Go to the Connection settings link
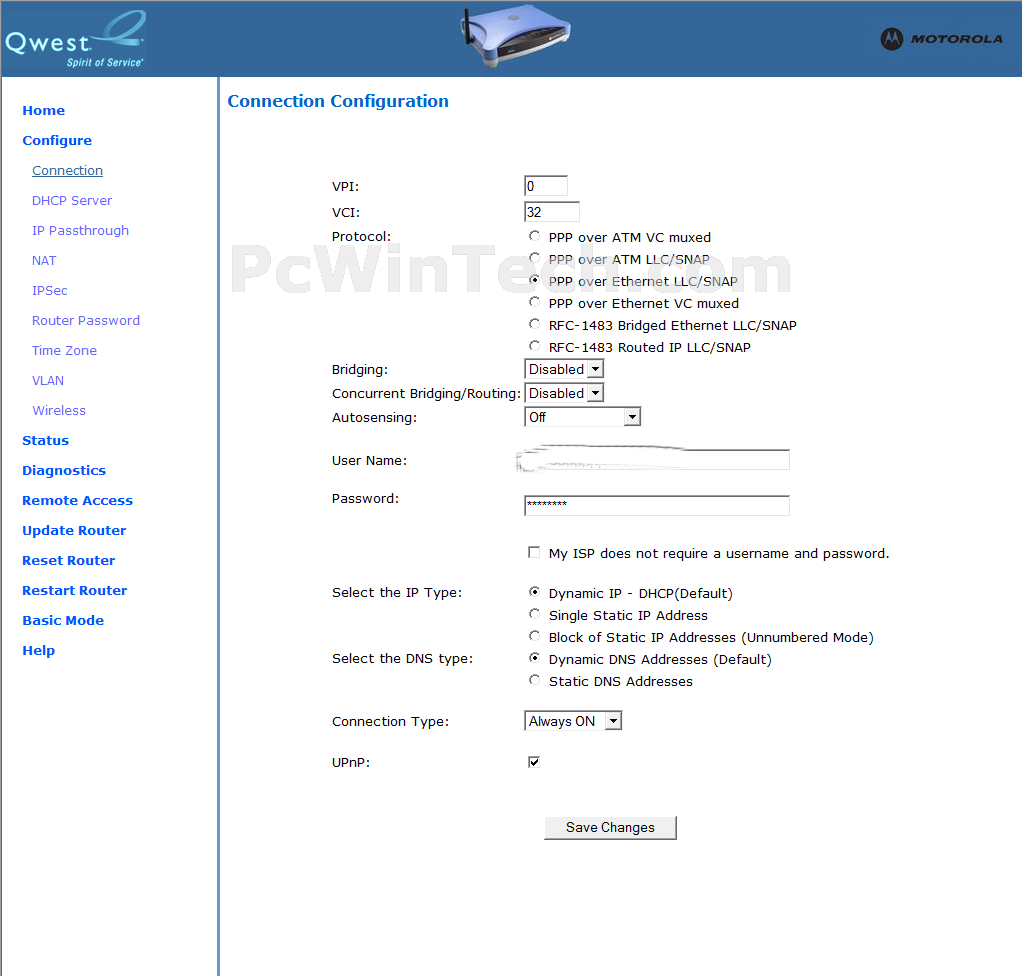The height and width of the screenshot is (976, 1022). (x=68, y=170)
